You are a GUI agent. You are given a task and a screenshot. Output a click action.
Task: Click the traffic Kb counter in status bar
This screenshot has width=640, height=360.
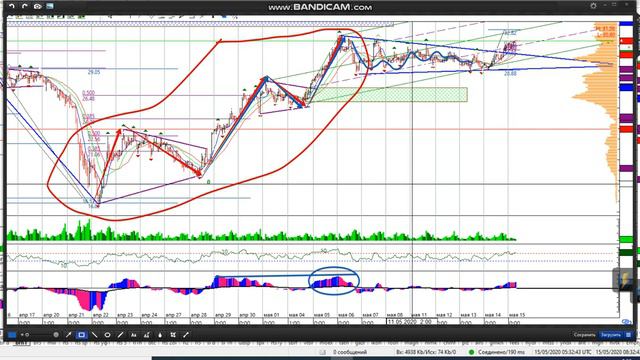(x=426, y=352)
